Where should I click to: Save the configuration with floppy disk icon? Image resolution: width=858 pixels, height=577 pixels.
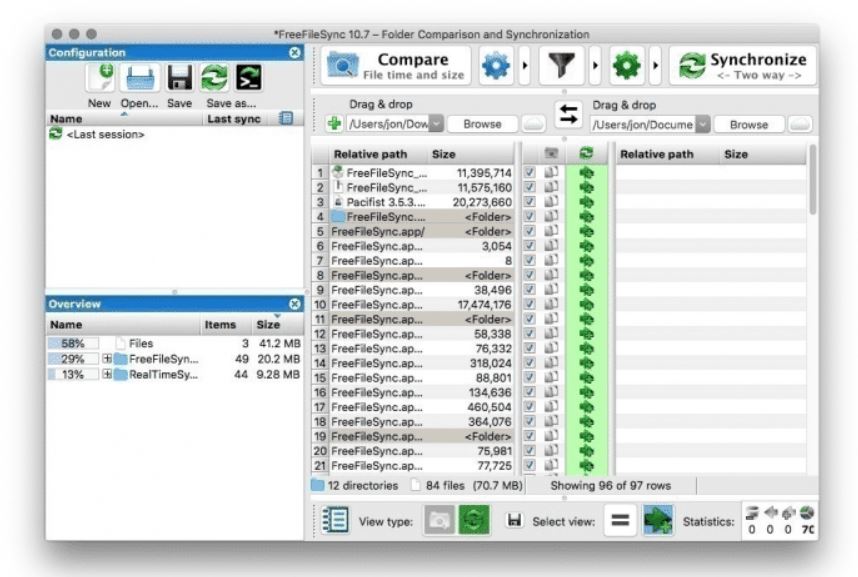(x=179, y=78)
